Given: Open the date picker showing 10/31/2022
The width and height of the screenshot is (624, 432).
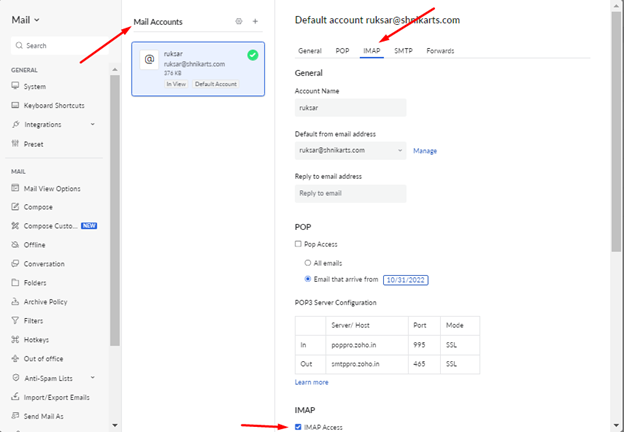Looking at the screenshot, I should click(406, 280).
